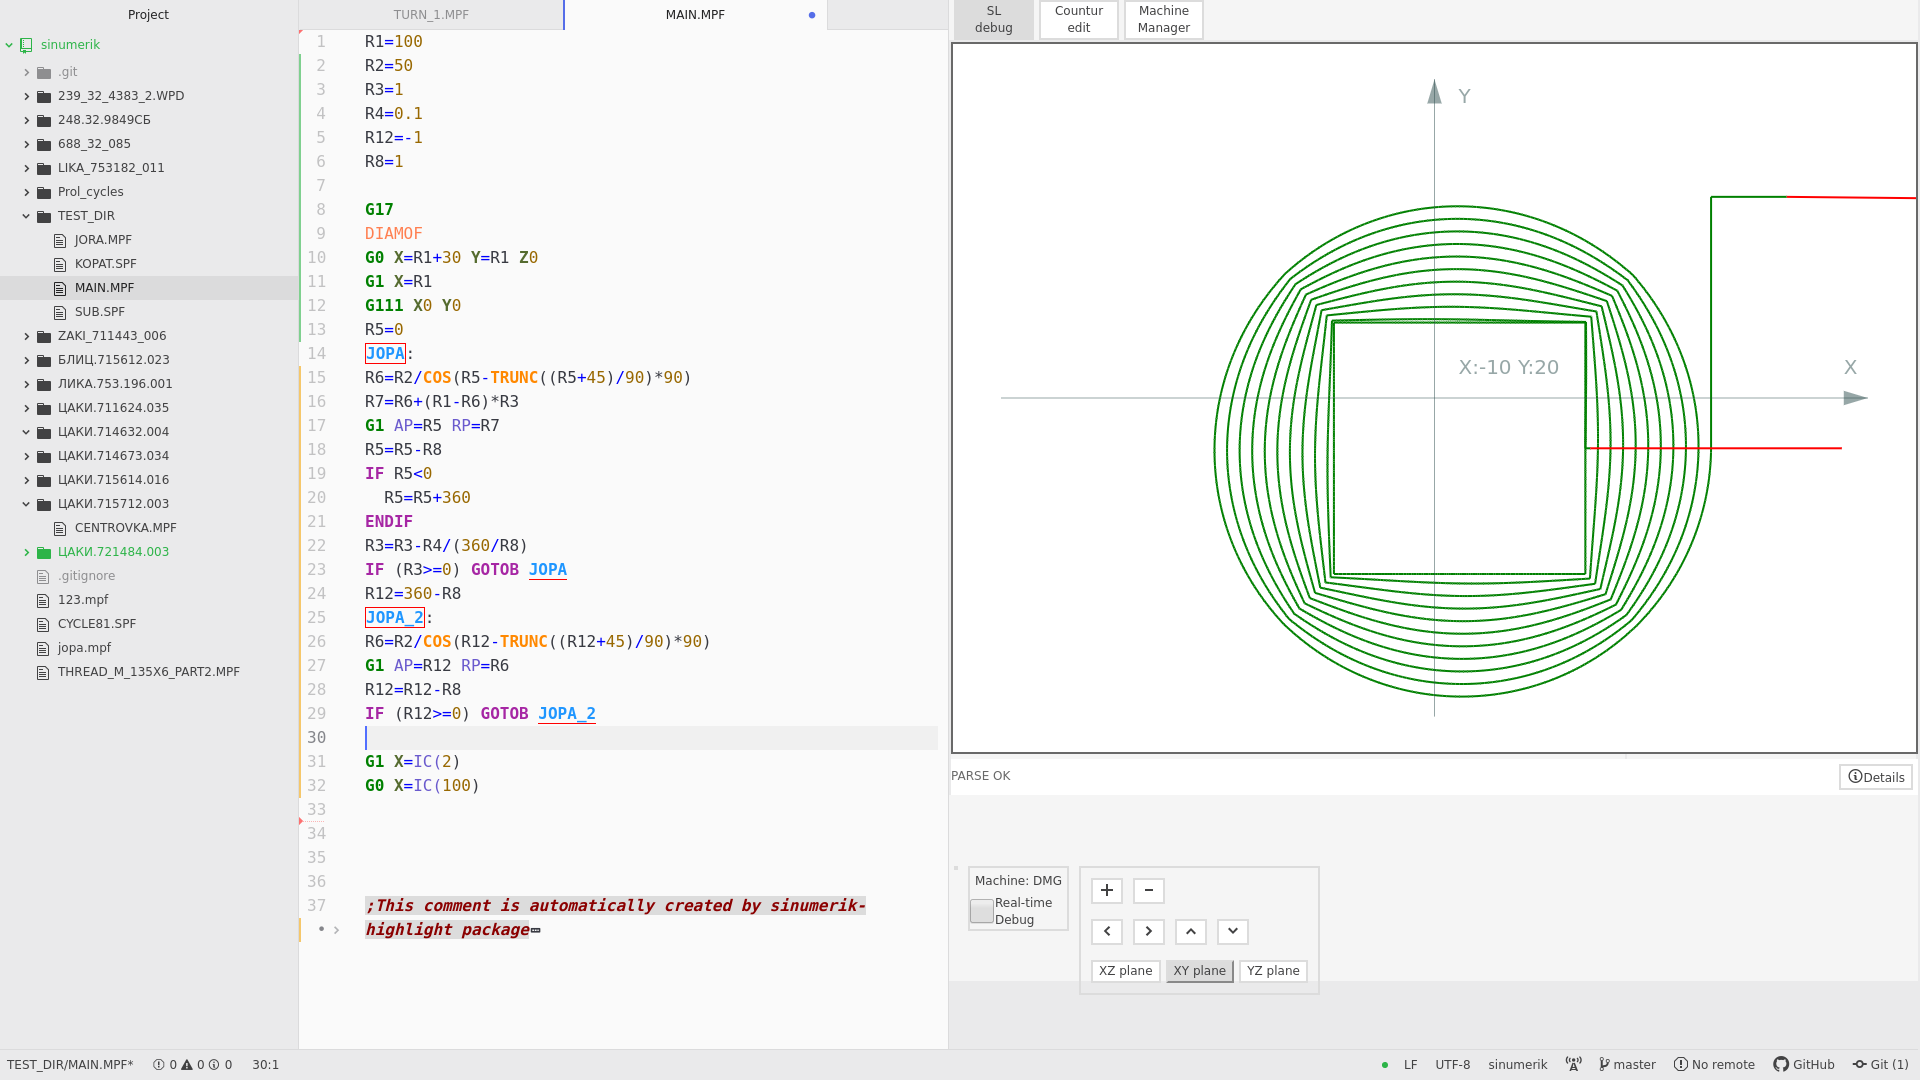Viewport: 1920px width, 1080px height.
Task: Click the zoom out minus button
Action: click(1149, 890)
